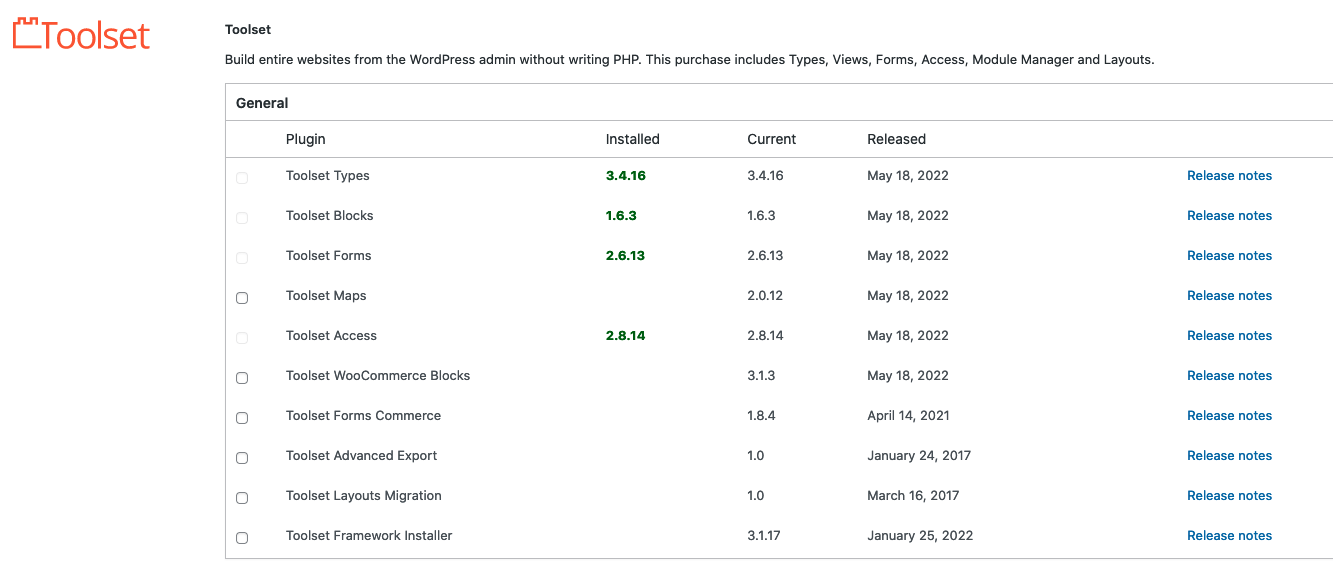Check the Toolset Maps checkbox

(242, 298)
